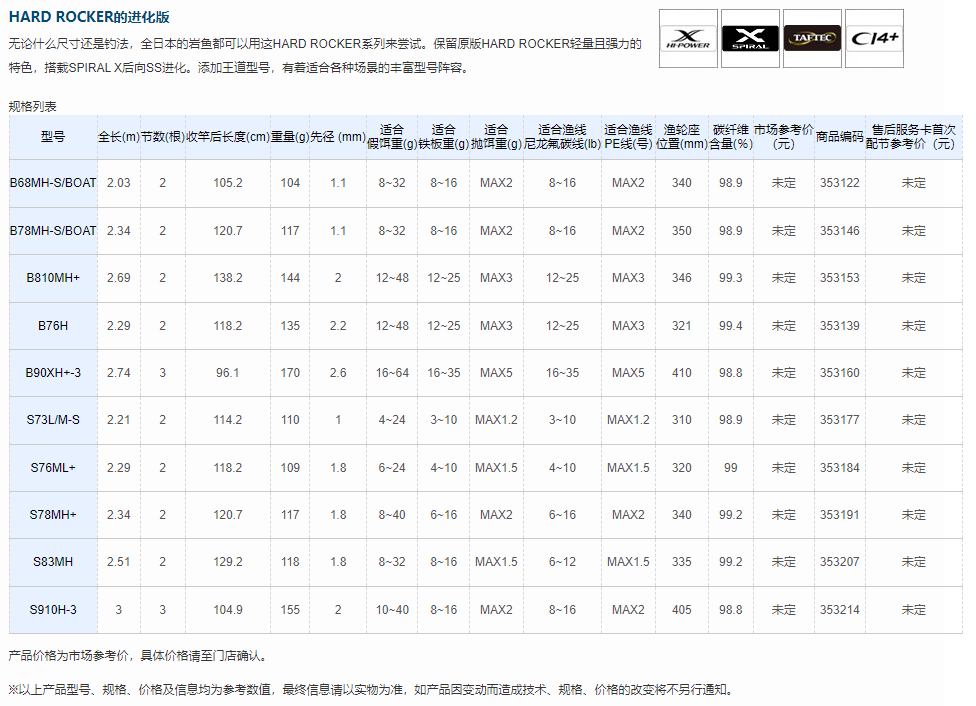Click product code 353153

(x=840, y=278)
